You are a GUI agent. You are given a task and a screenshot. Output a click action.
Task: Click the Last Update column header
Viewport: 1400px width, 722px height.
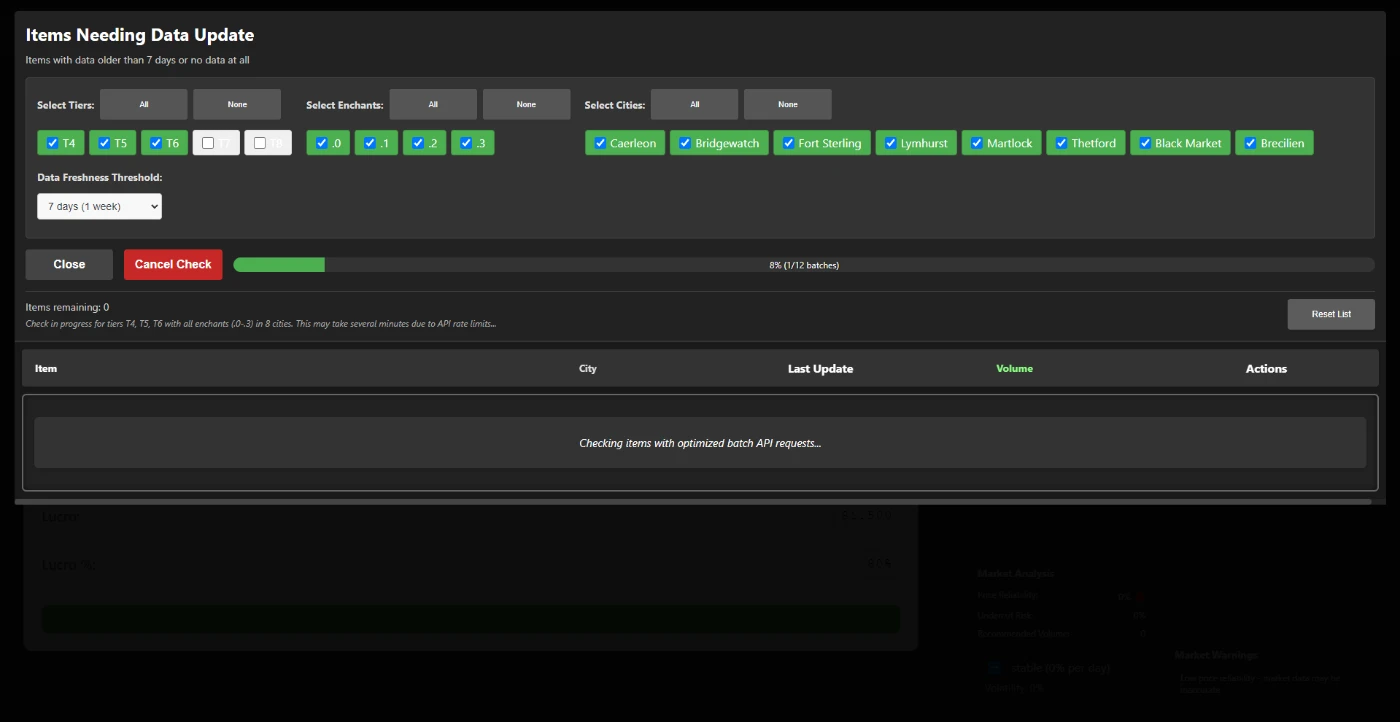click(x=820, y=369)
